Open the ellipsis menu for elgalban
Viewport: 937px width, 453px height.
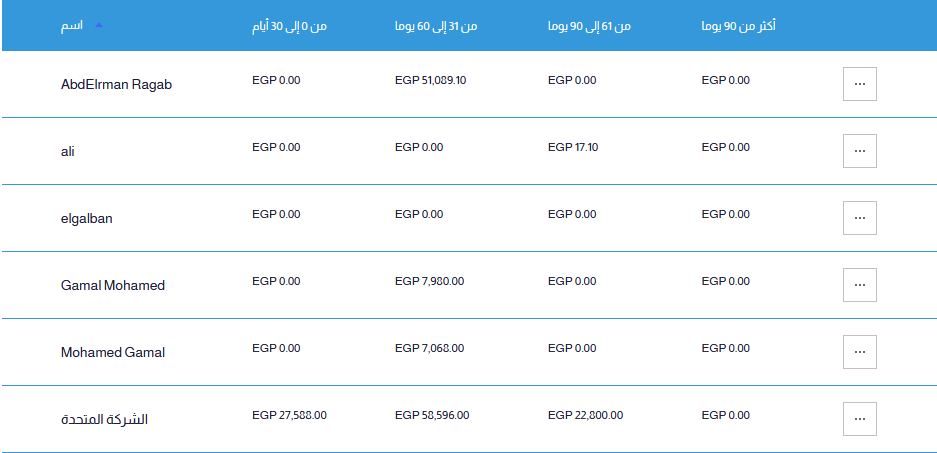[859, 218]
